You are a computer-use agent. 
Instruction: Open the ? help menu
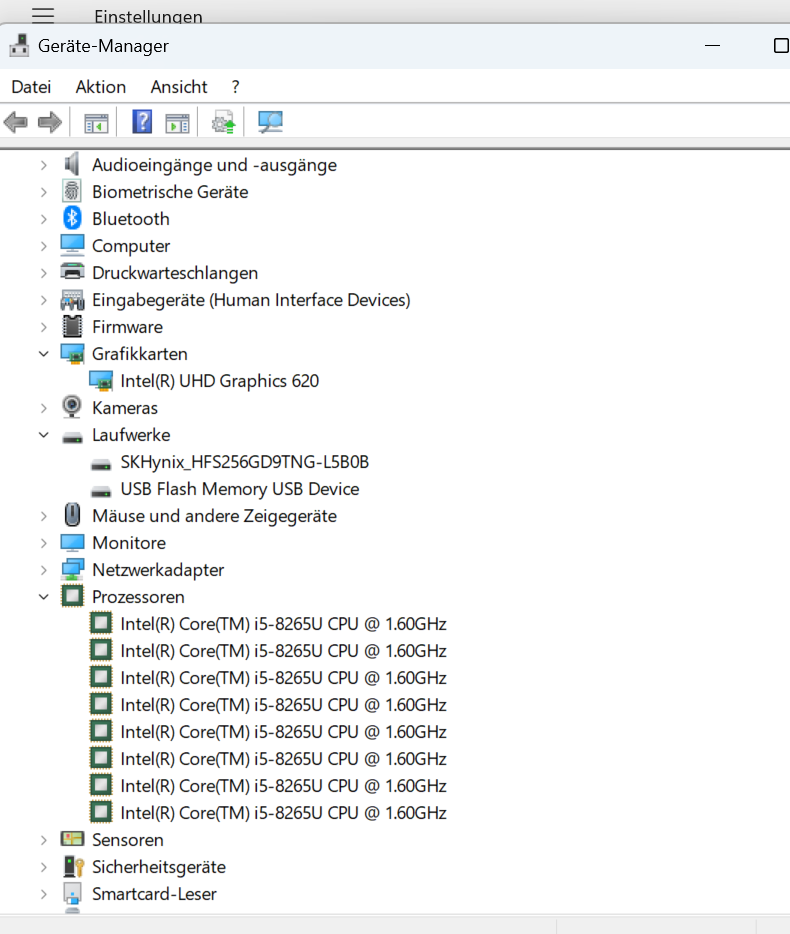[x=235, y=87]
